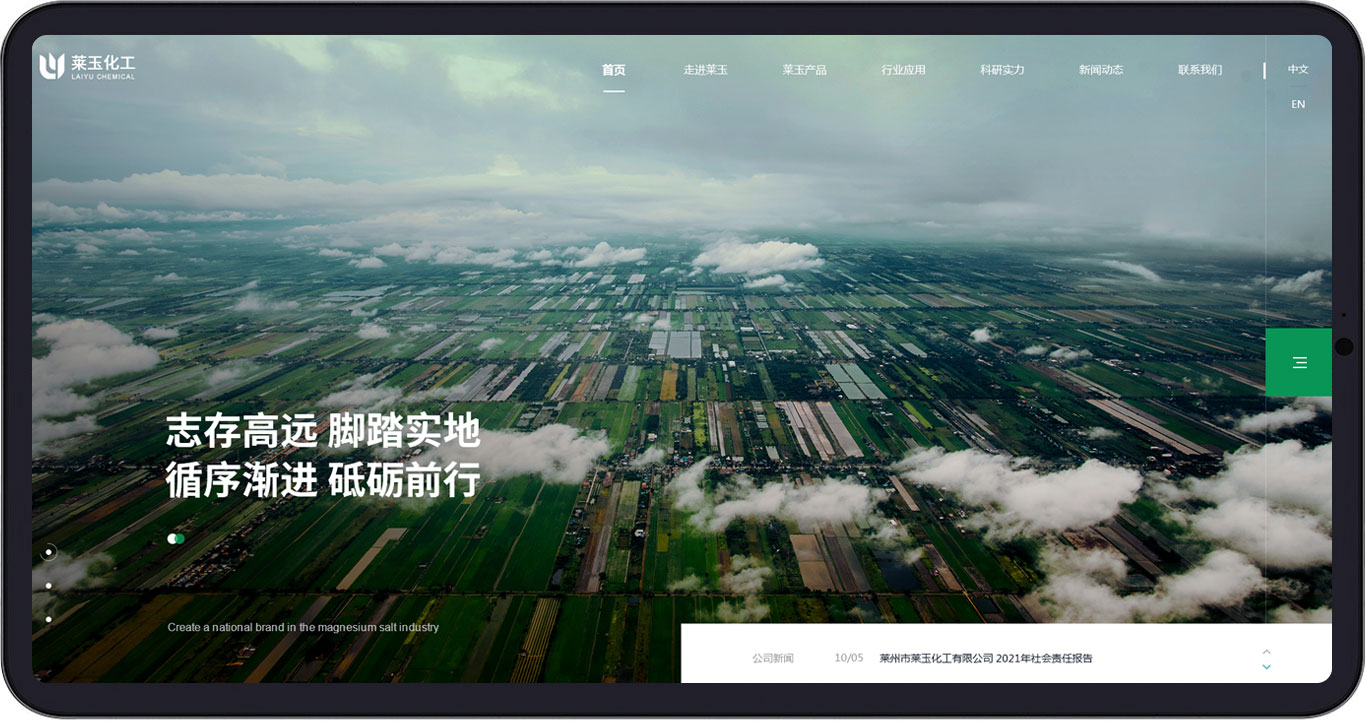Expand the 行业应用 navigation item
Viewport: 1366px width, 721px height.
click(903, 70)
